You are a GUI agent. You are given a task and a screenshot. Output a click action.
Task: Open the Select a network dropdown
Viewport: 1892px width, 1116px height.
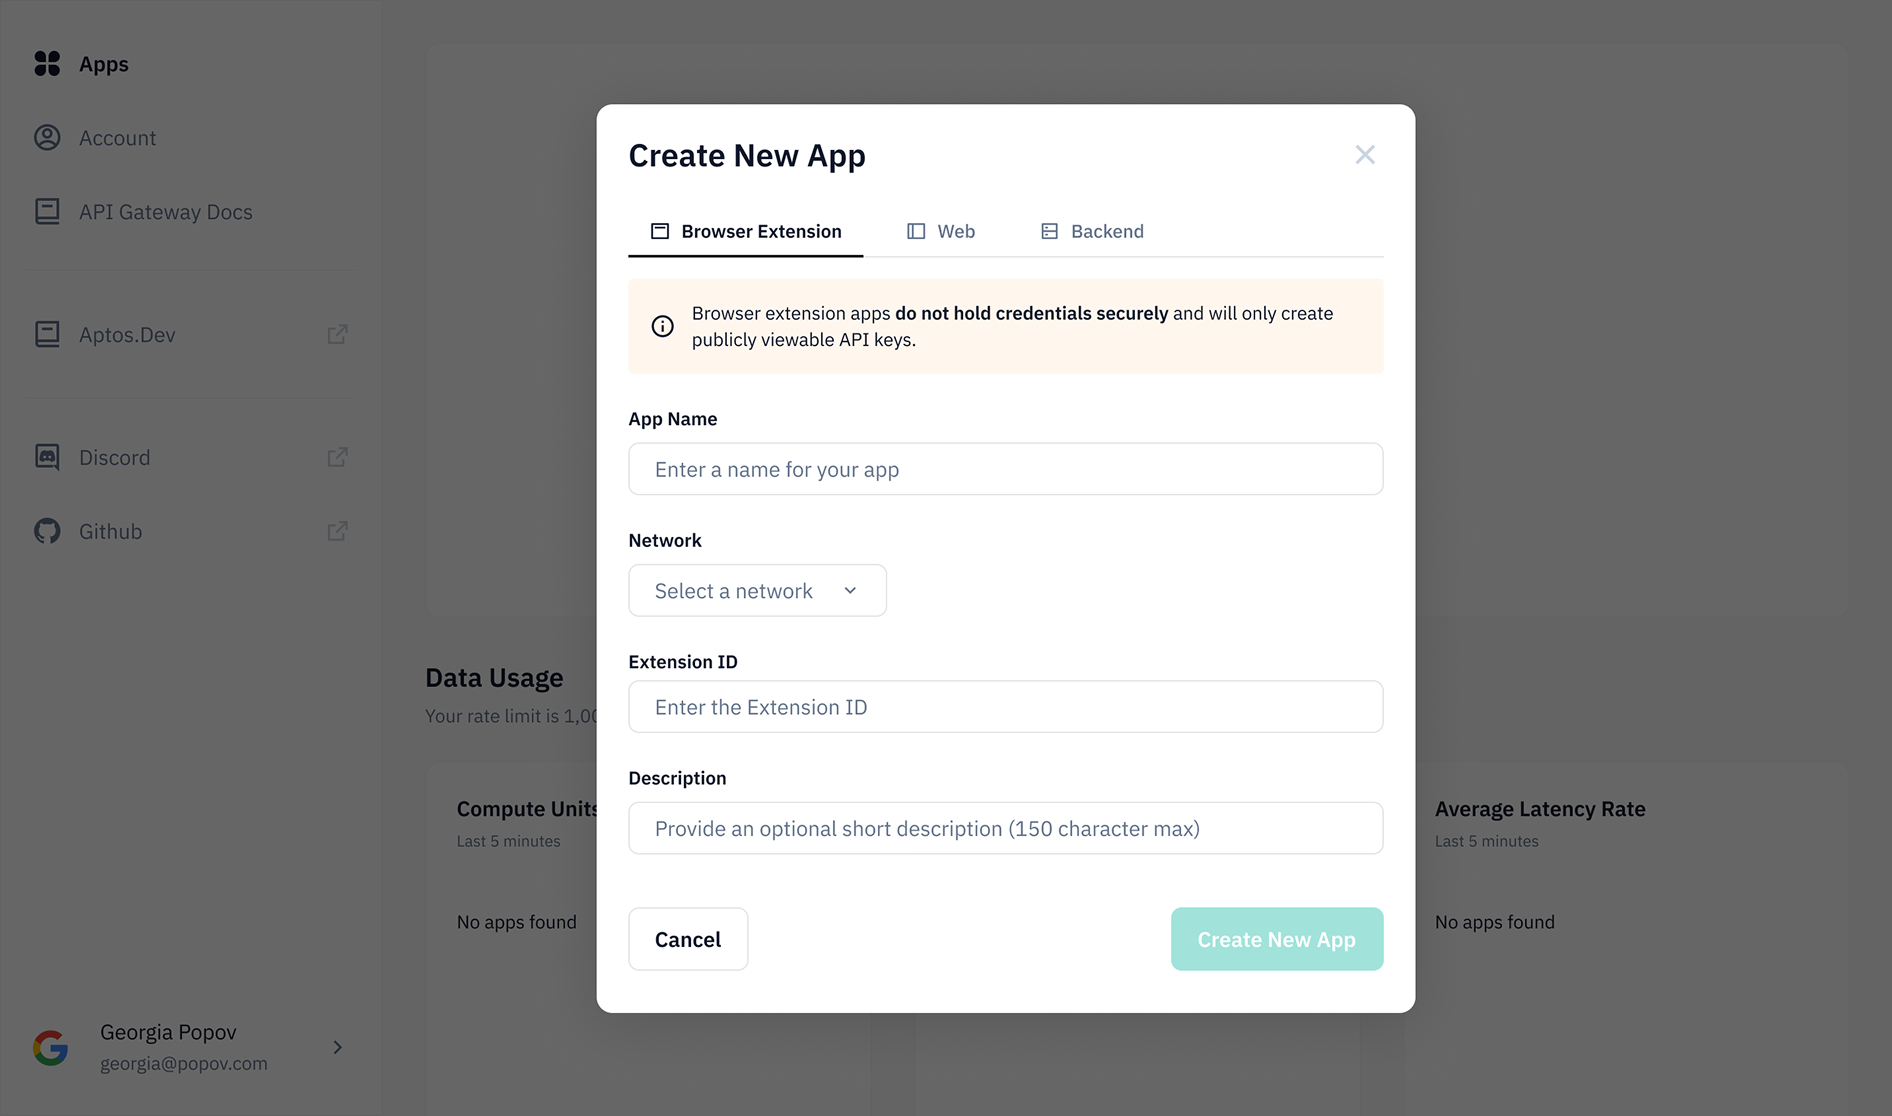757,591
